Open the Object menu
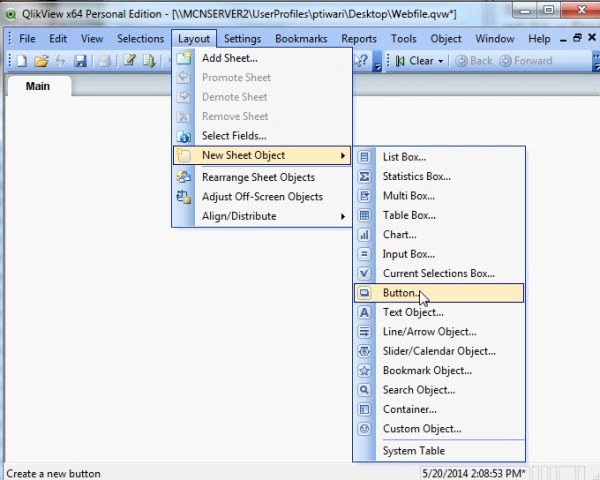 446,39
